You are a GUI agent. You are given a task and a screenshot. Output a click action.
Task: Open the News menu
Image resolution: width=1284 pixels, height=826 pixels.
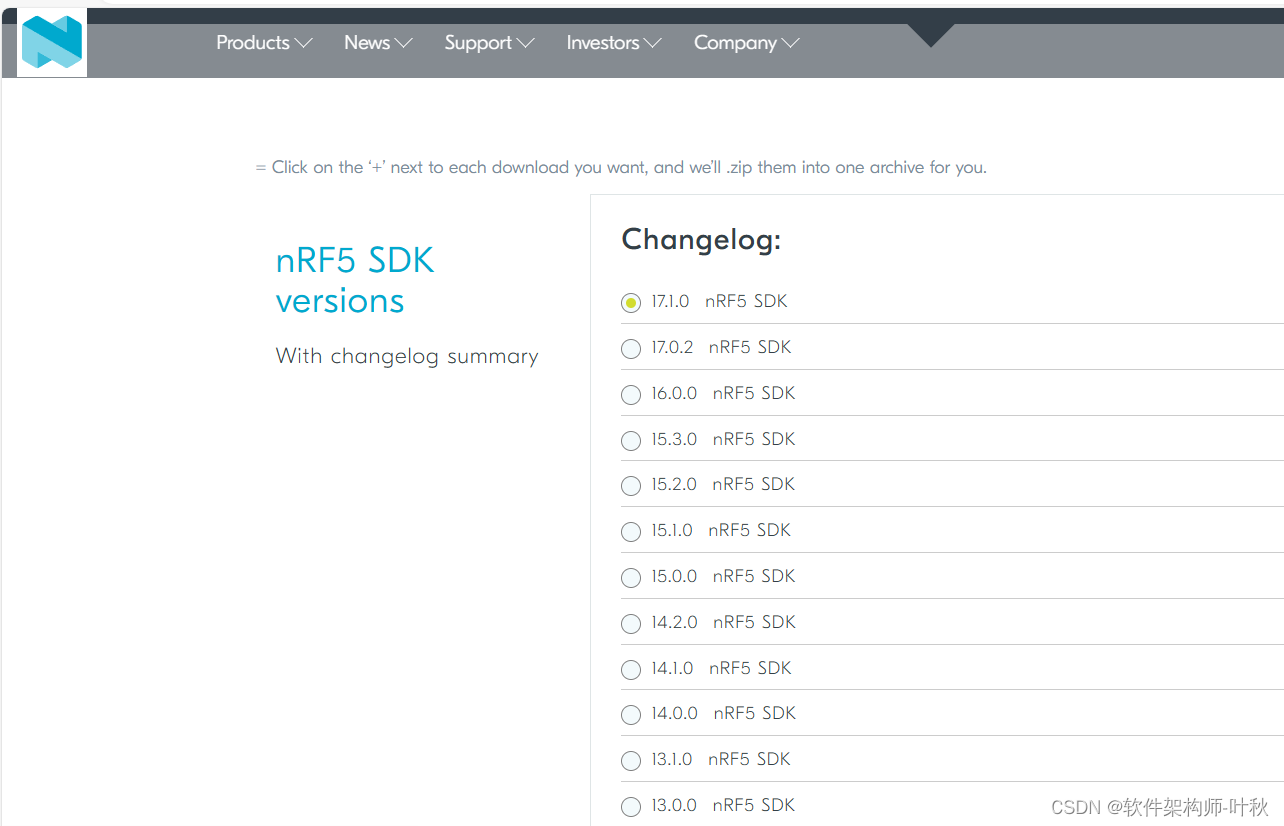(x=378, y=43)
